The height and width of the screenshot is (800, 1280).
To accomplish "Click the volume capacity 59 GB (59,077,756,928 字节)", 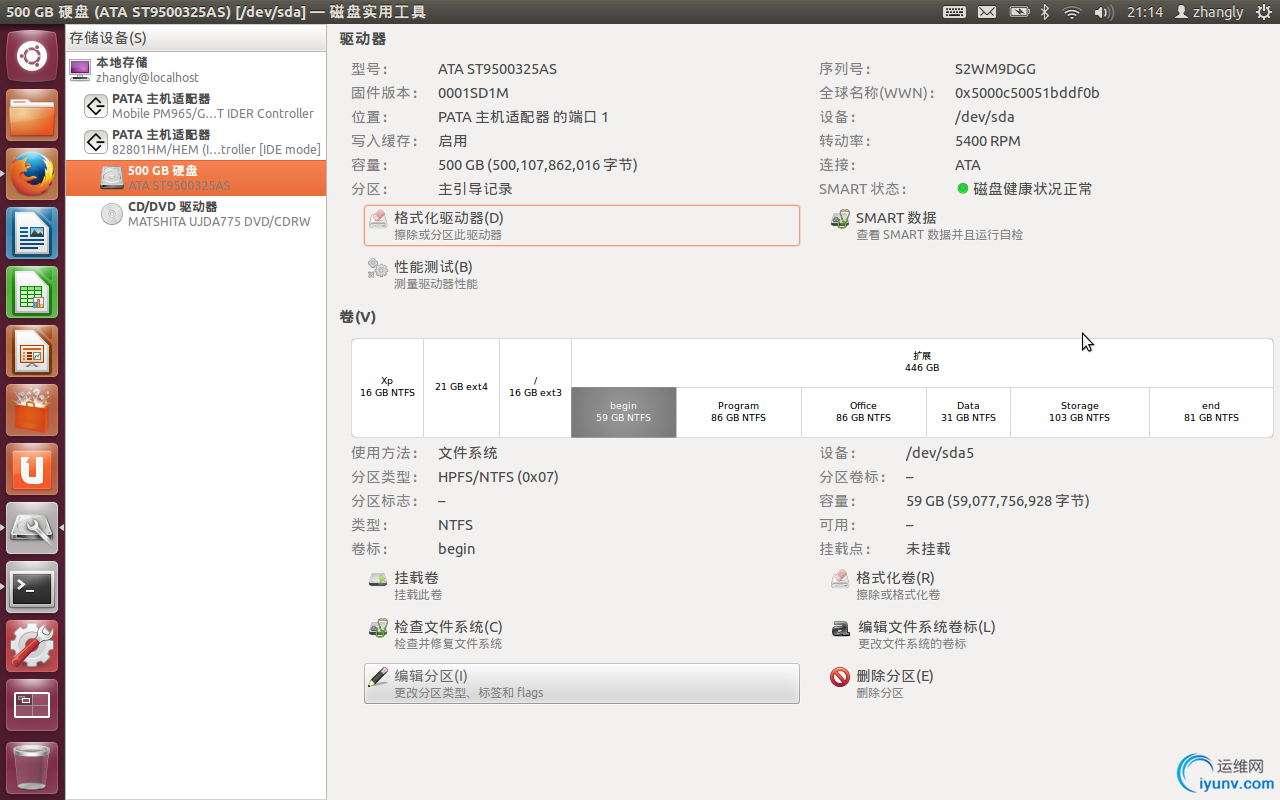I will coord(998,501).
